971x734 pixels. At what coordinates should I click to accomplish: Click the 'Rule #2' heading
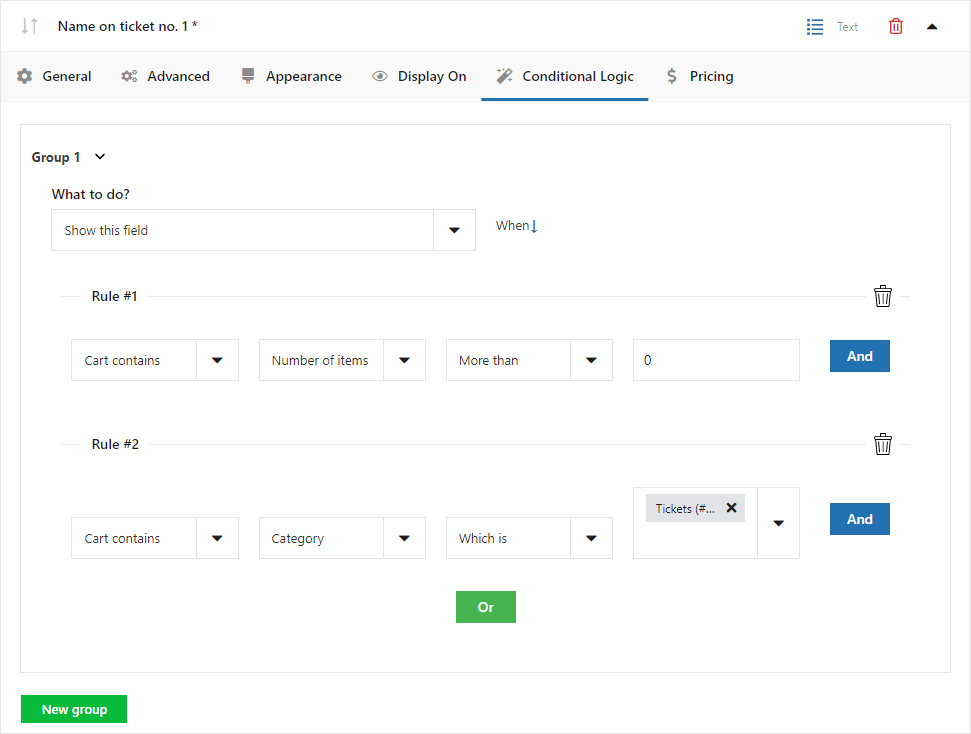(x=115, y=444)
